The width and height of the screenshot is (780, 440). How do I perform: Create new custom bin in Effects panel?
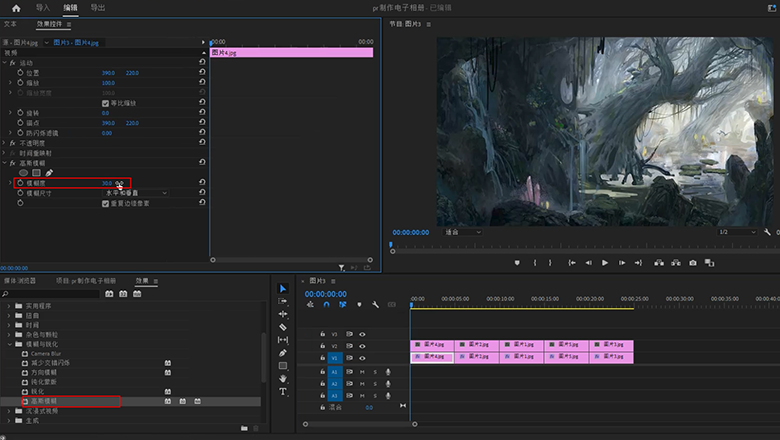244,428
